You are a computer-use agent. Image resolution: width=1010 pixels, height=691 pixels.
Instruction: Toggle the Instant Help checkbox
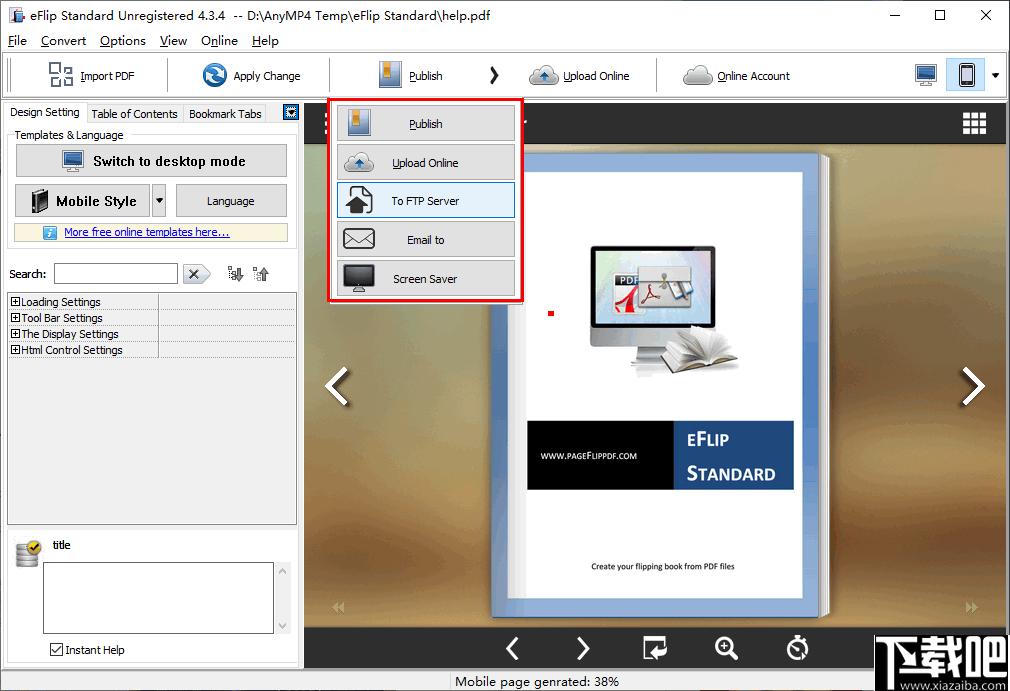click(57, 650)
